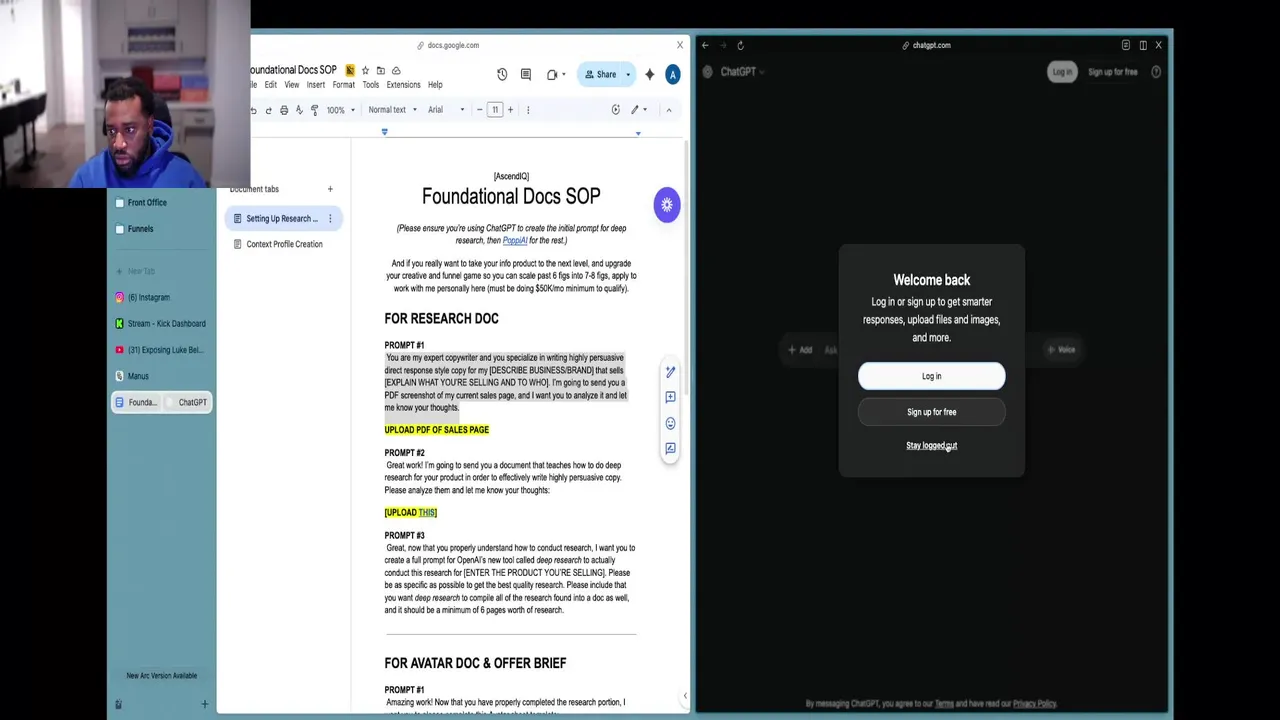Expand the Share button dropdown arrow

628,74
